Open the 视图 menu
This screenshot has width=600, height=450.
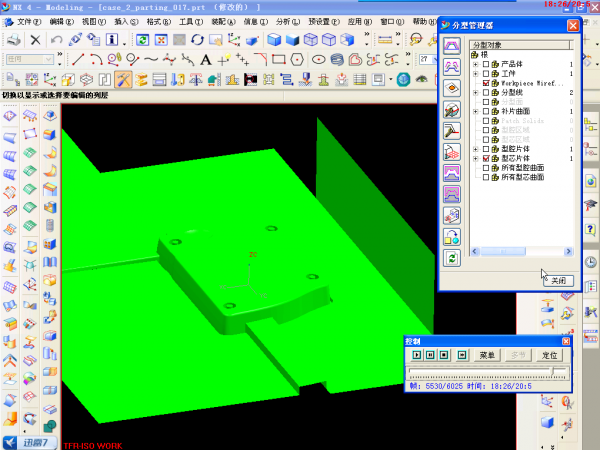coord(94,22)
